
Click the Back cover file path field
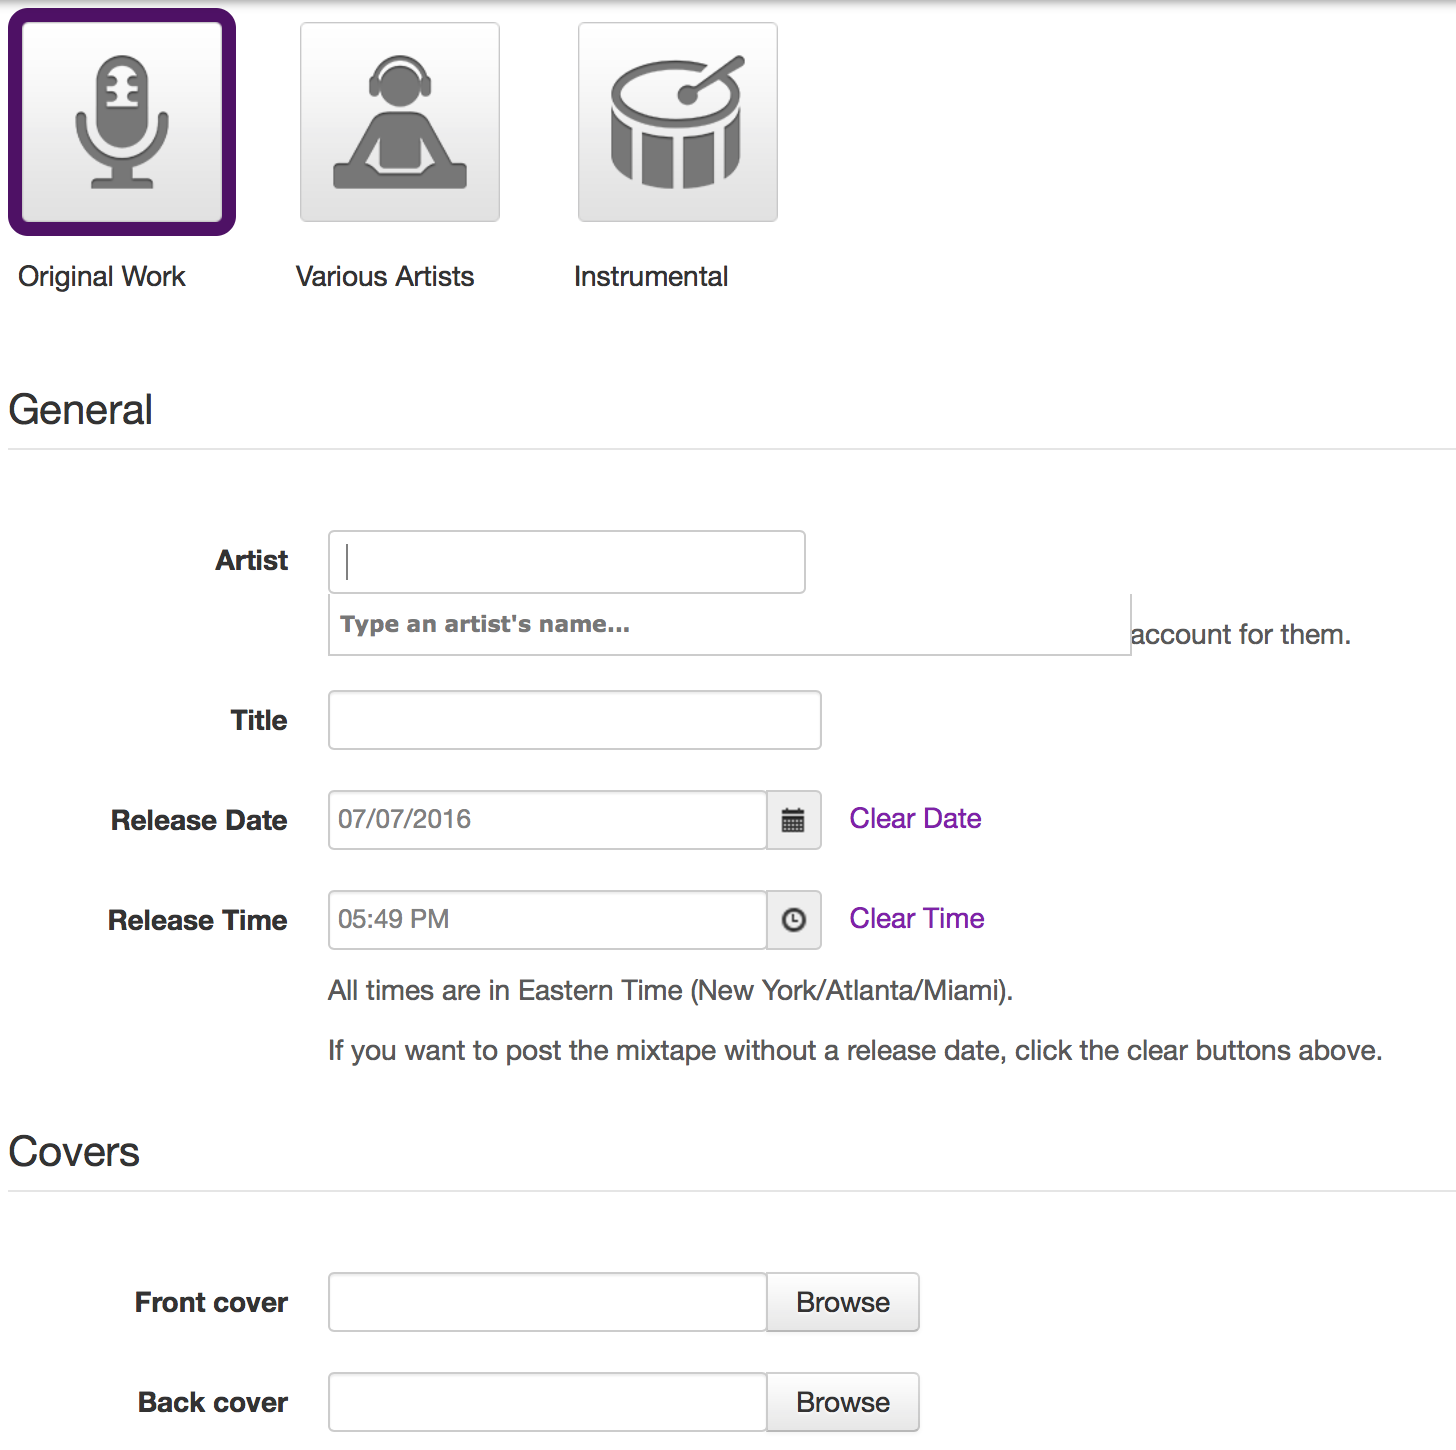point(546,1402)
